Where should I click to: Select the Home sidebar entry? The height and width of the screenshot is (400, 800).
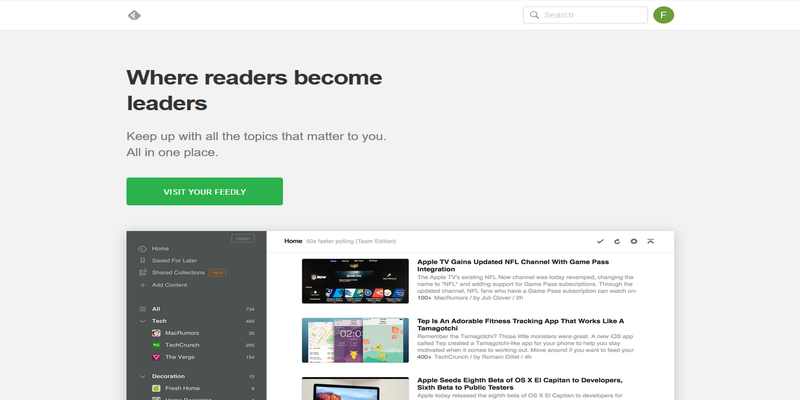click(x=160, y=248)
